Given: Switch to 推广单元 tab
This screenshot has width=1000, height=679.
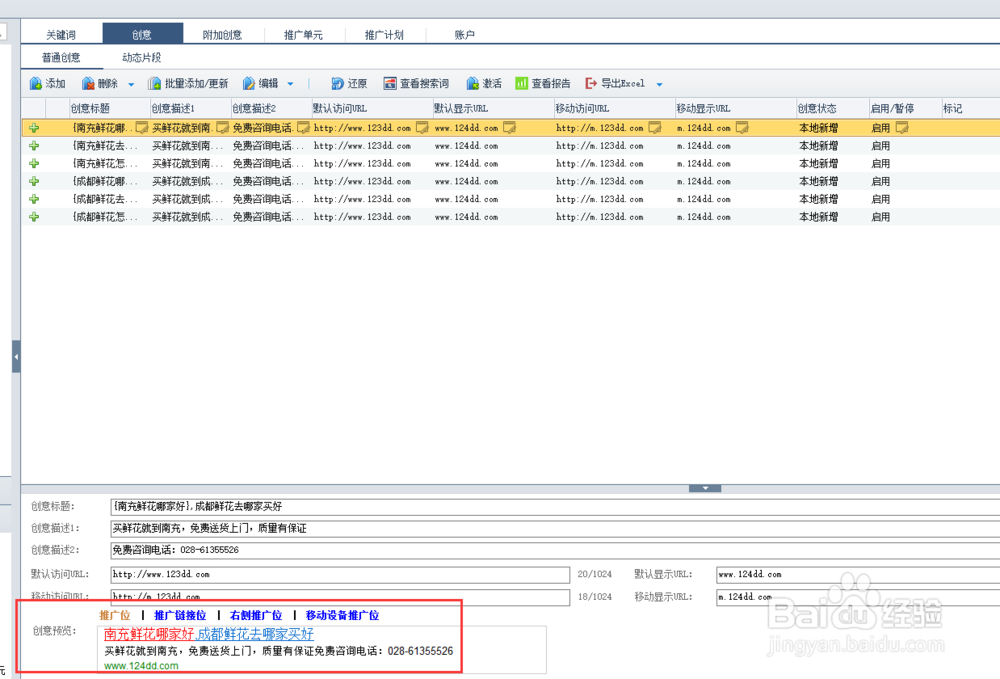Looking at the screenshot, I should click(304, 34).
